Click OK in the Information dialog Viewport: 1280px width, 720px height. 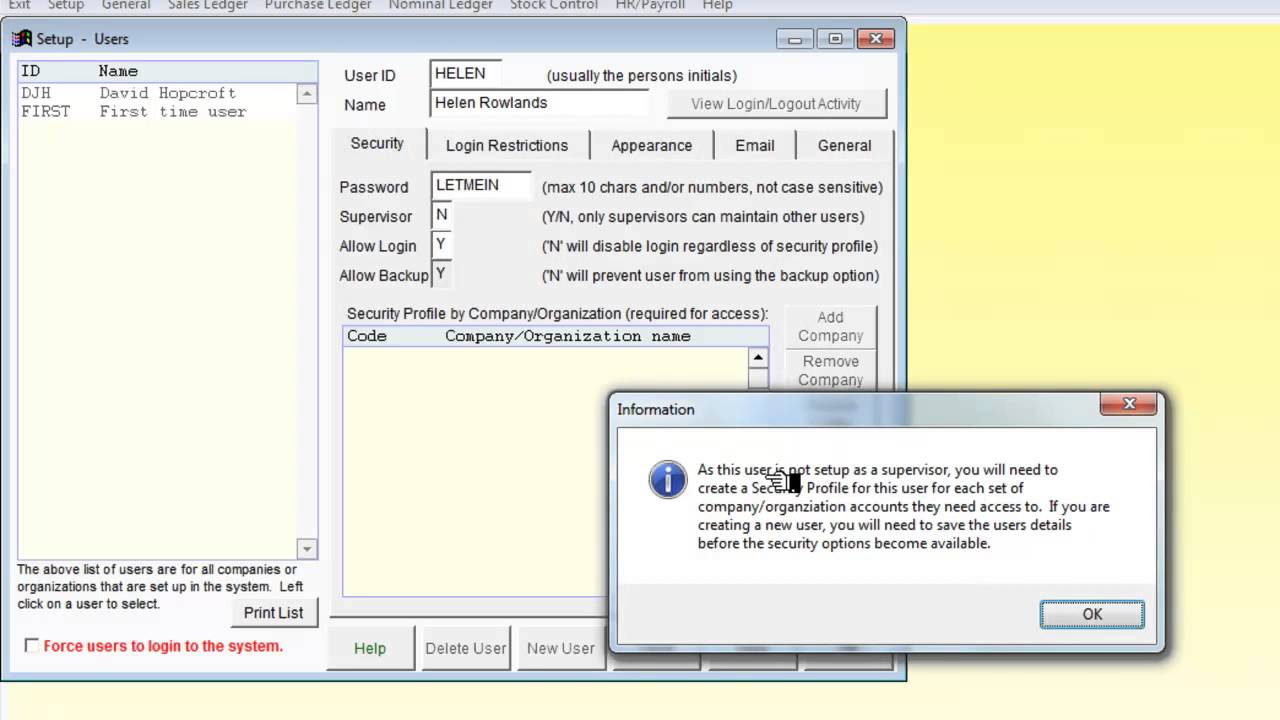pyautogui.click(x=1092, y=614)
